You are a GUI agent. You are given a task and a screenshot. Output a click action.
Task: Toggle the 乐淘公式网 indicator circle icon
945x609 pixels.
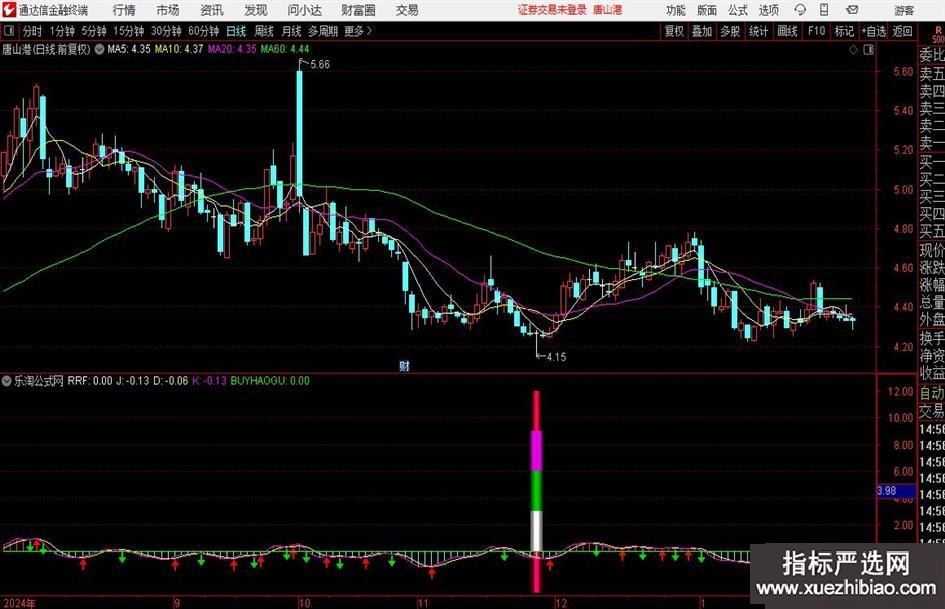(7, 381)
